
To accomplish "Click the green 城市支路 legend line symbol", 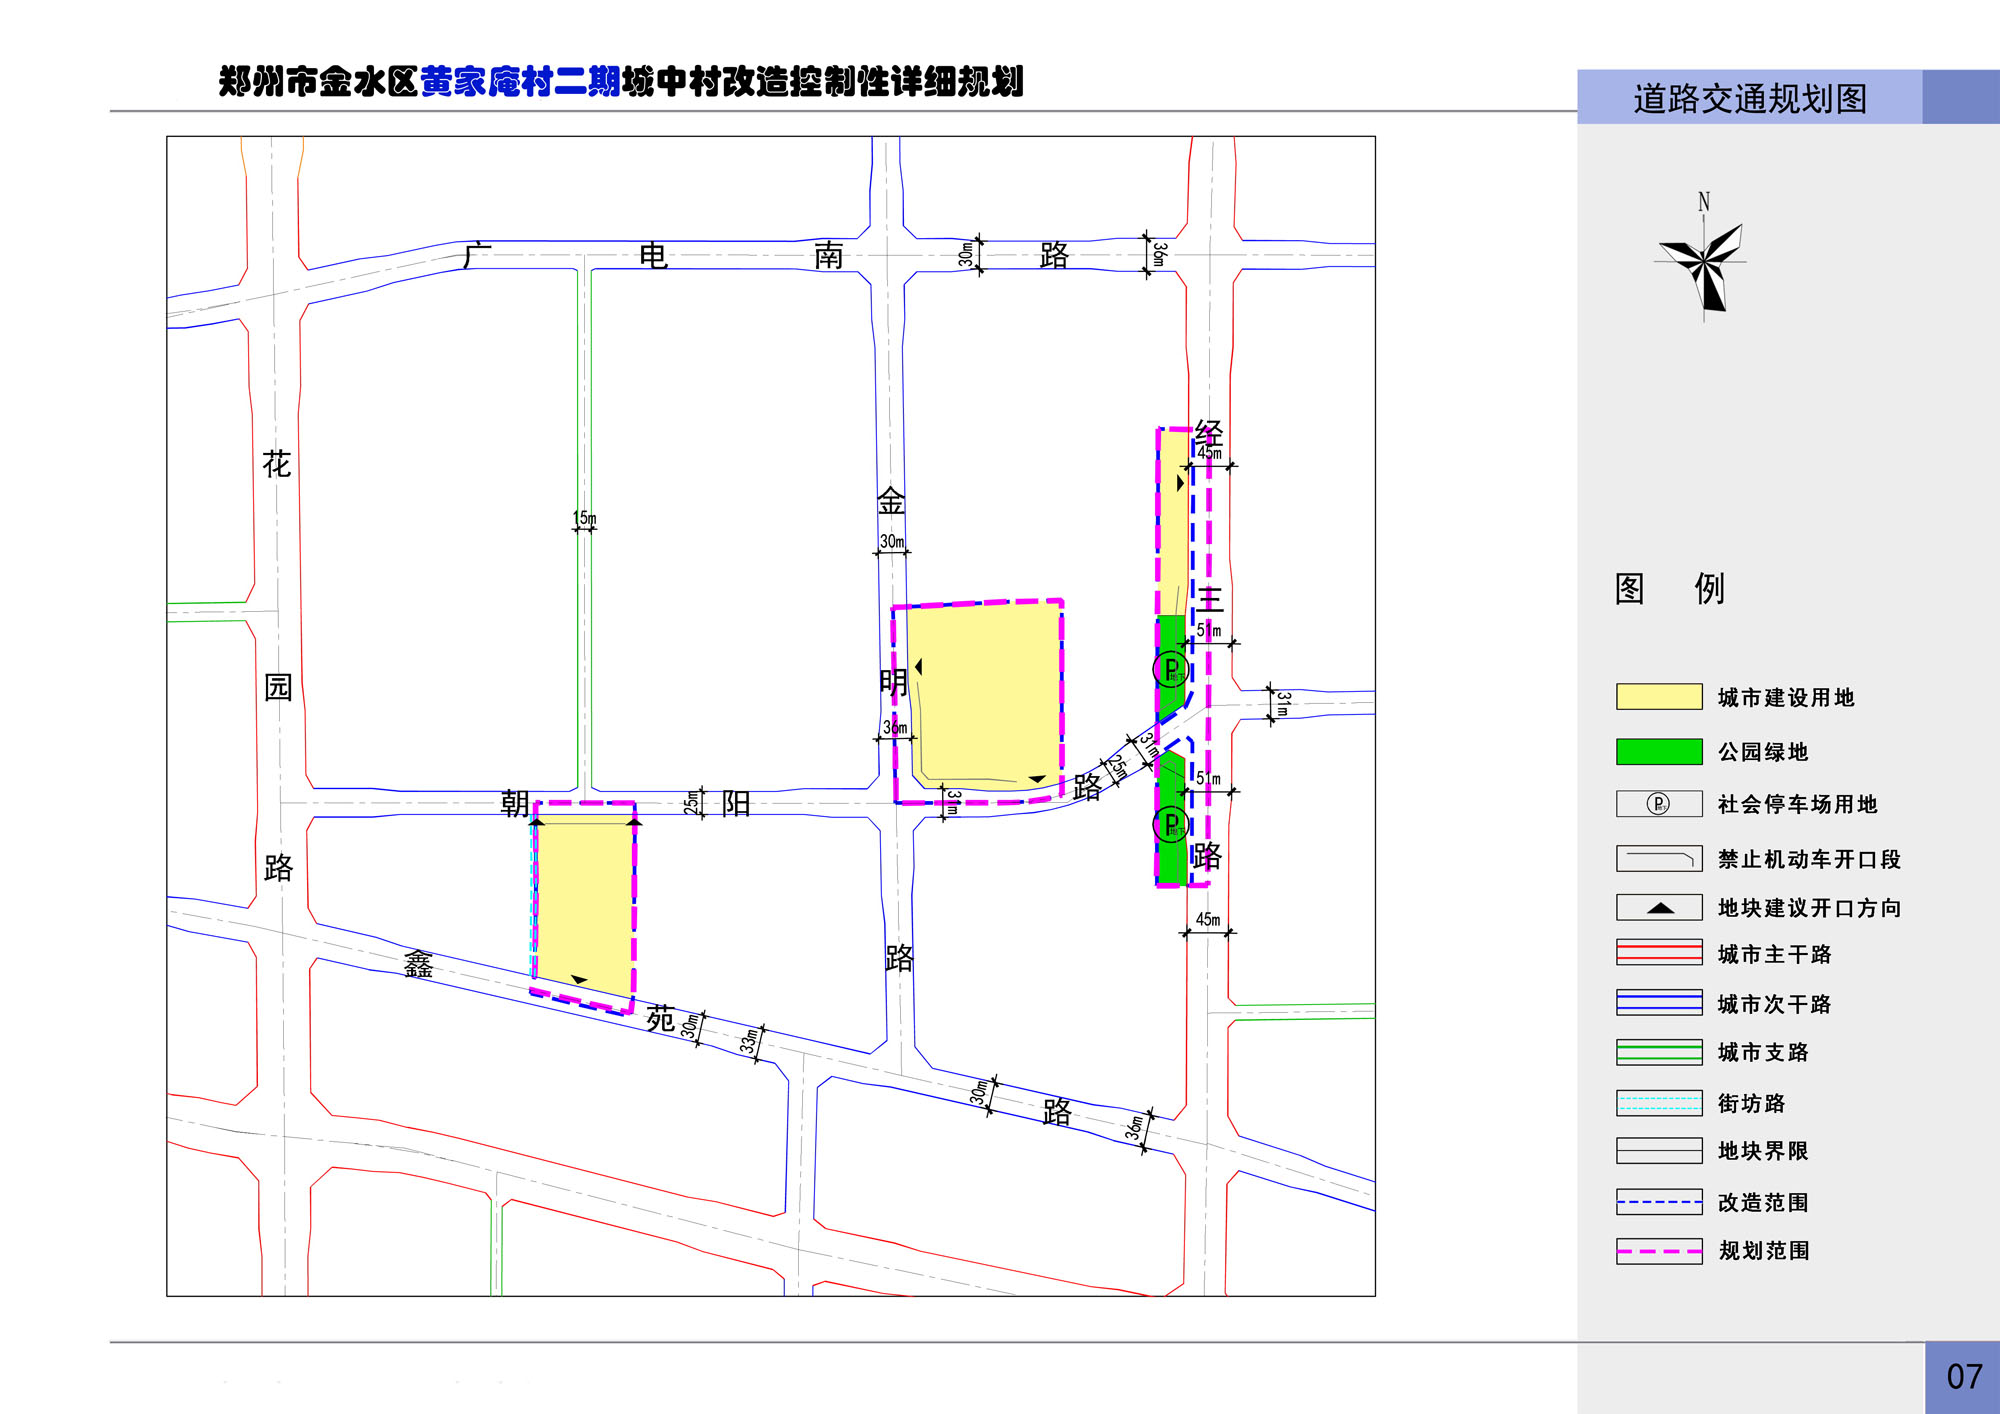I will coord(1659,1052).
